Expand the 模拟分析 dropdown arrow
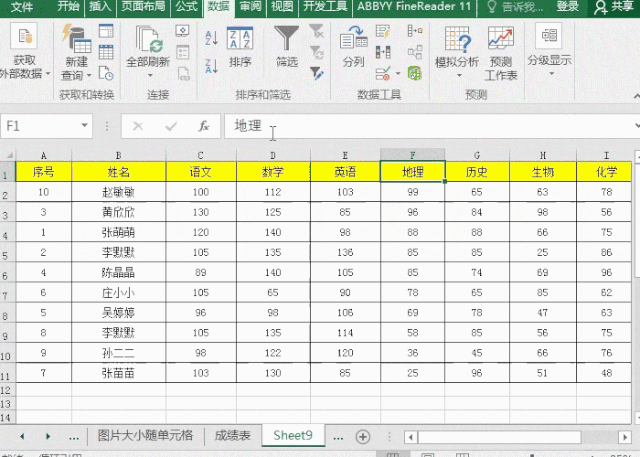The height and width of the screenshot is (457, 640). pos(459,75)
